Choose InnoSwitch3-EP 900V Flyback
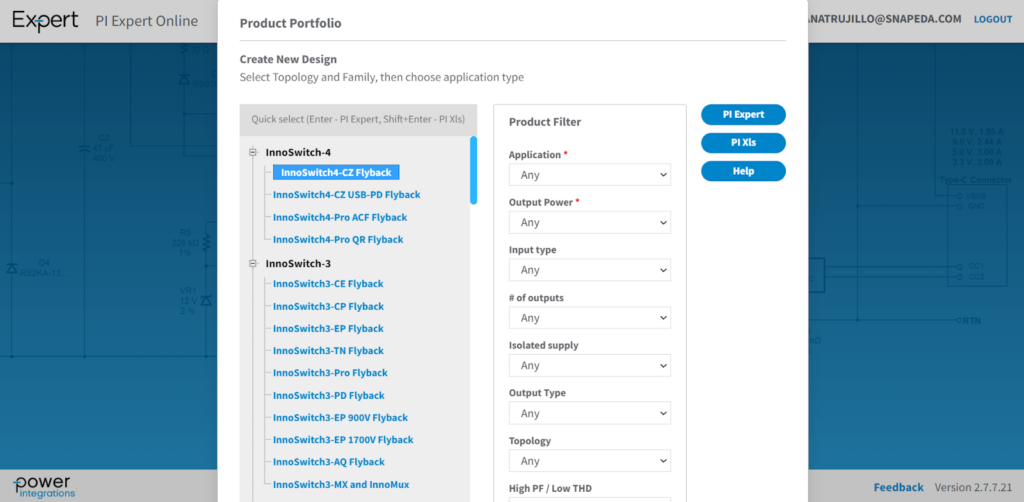Image resolution: width=1024 pixels, height=502 pixels. (x=340, y=418)
